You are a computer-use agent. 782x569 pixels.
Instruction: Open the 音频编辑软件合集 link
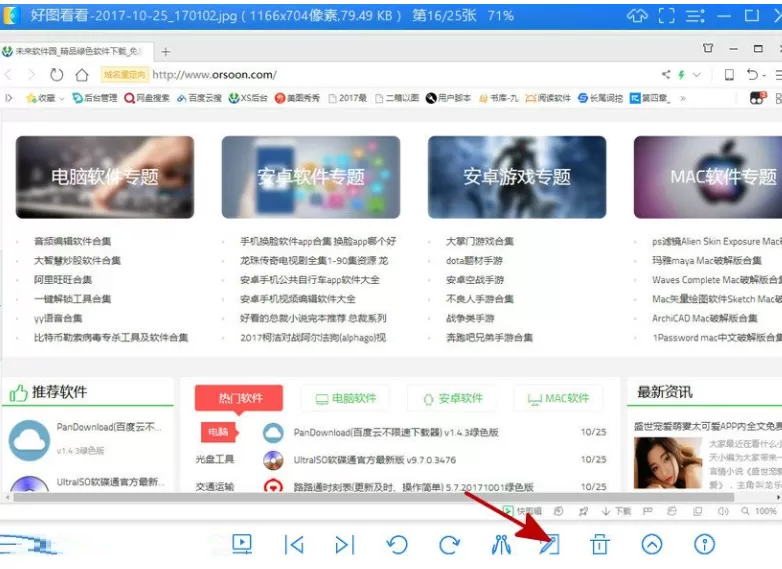pos(72,241)
